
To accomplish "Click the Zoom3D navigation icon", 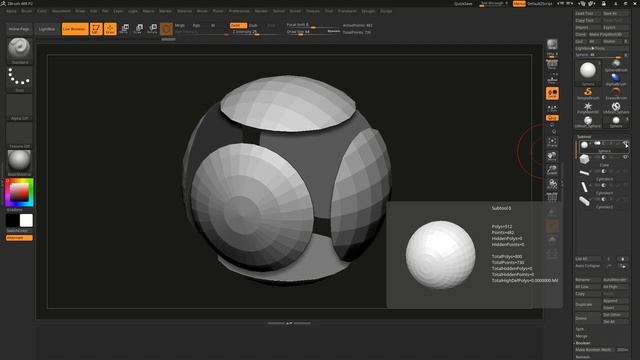I will coord(552,170).
